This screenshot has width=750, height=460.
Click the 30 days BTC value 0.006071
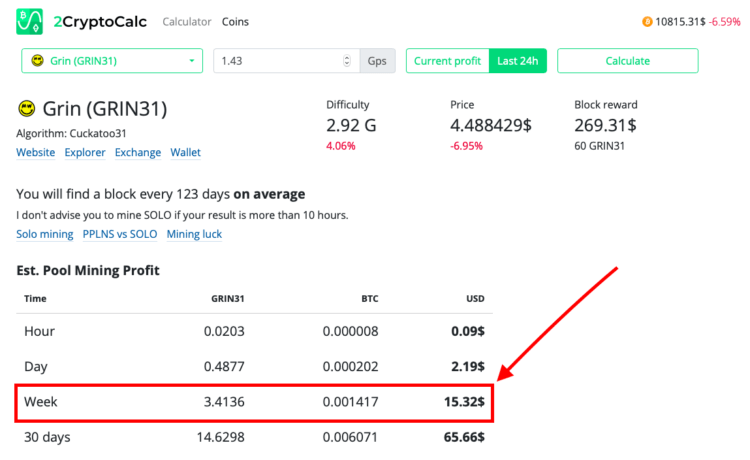[x=351, y=437]
